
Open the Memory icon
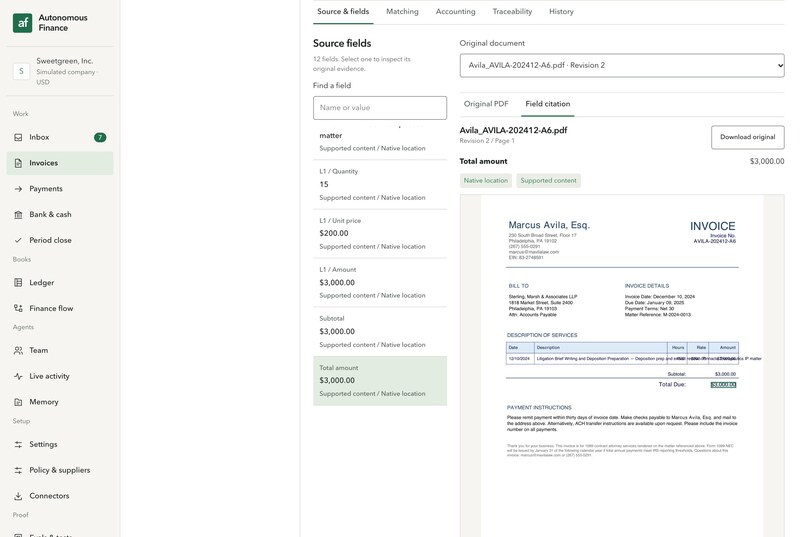point(18,402)
